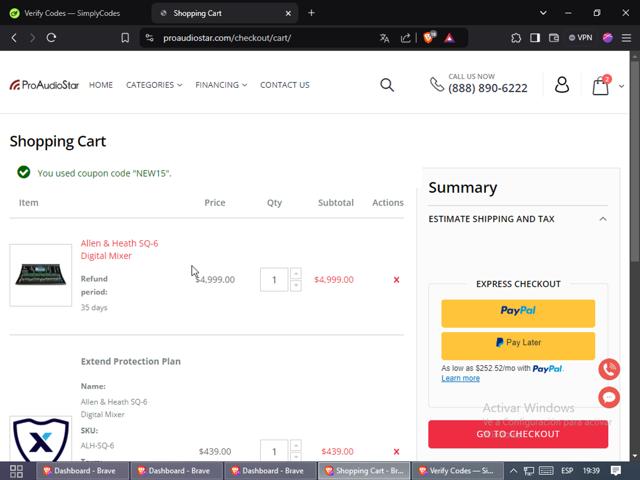Bookmark this page using the bookmark icon
This screenshot has height=480, width=640.
pos(125,38)
